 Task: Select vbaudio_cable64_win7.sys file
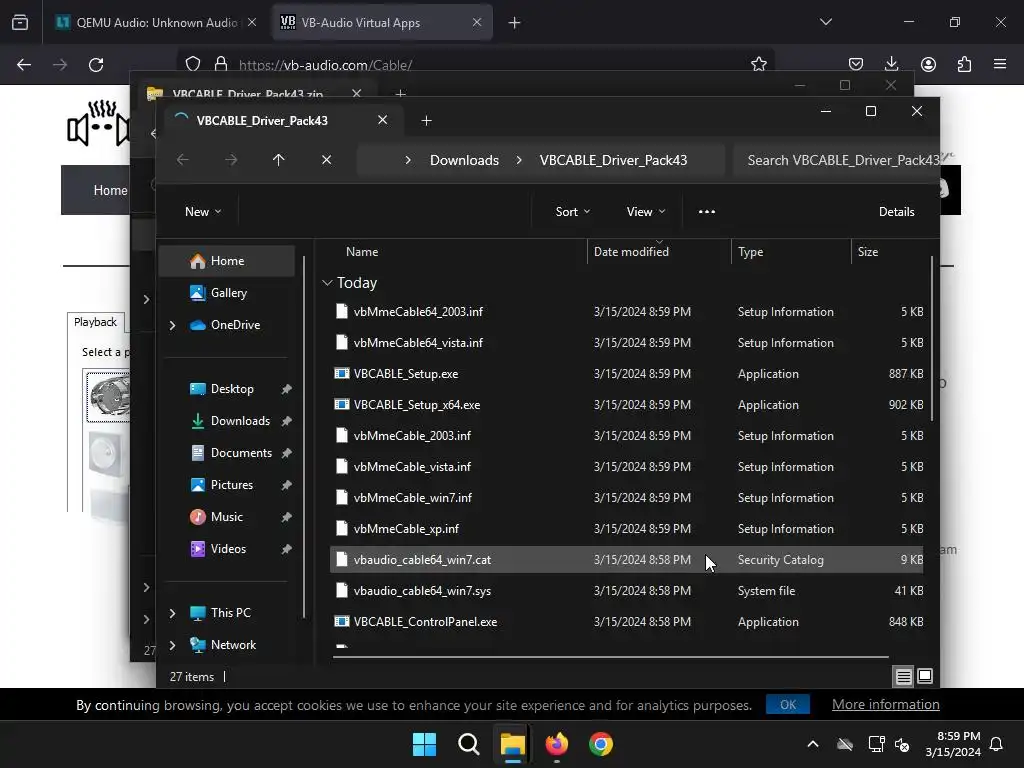[x=626, y=591]
